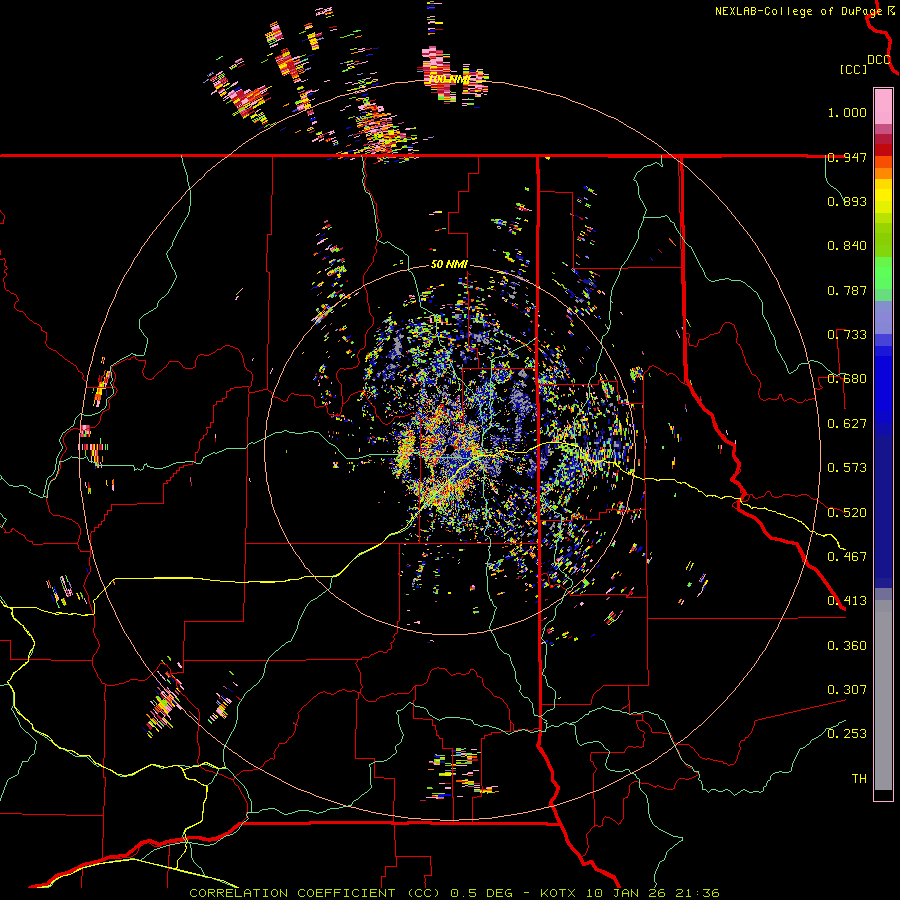The height and width of the screenshot is (900, 900).
Task: Click the 1.000 value on the color scale
Action: pos(847,112)
